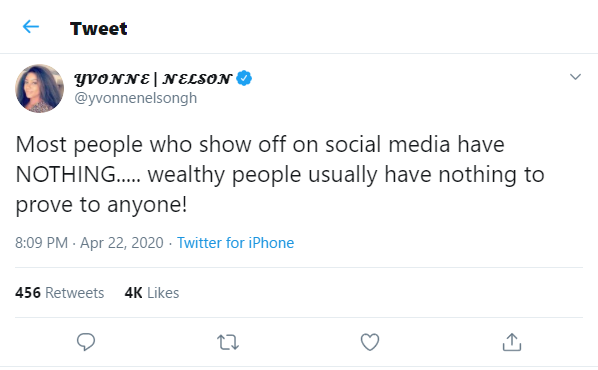Click the 8:09 PM timestamp

[x=42, y=243]
